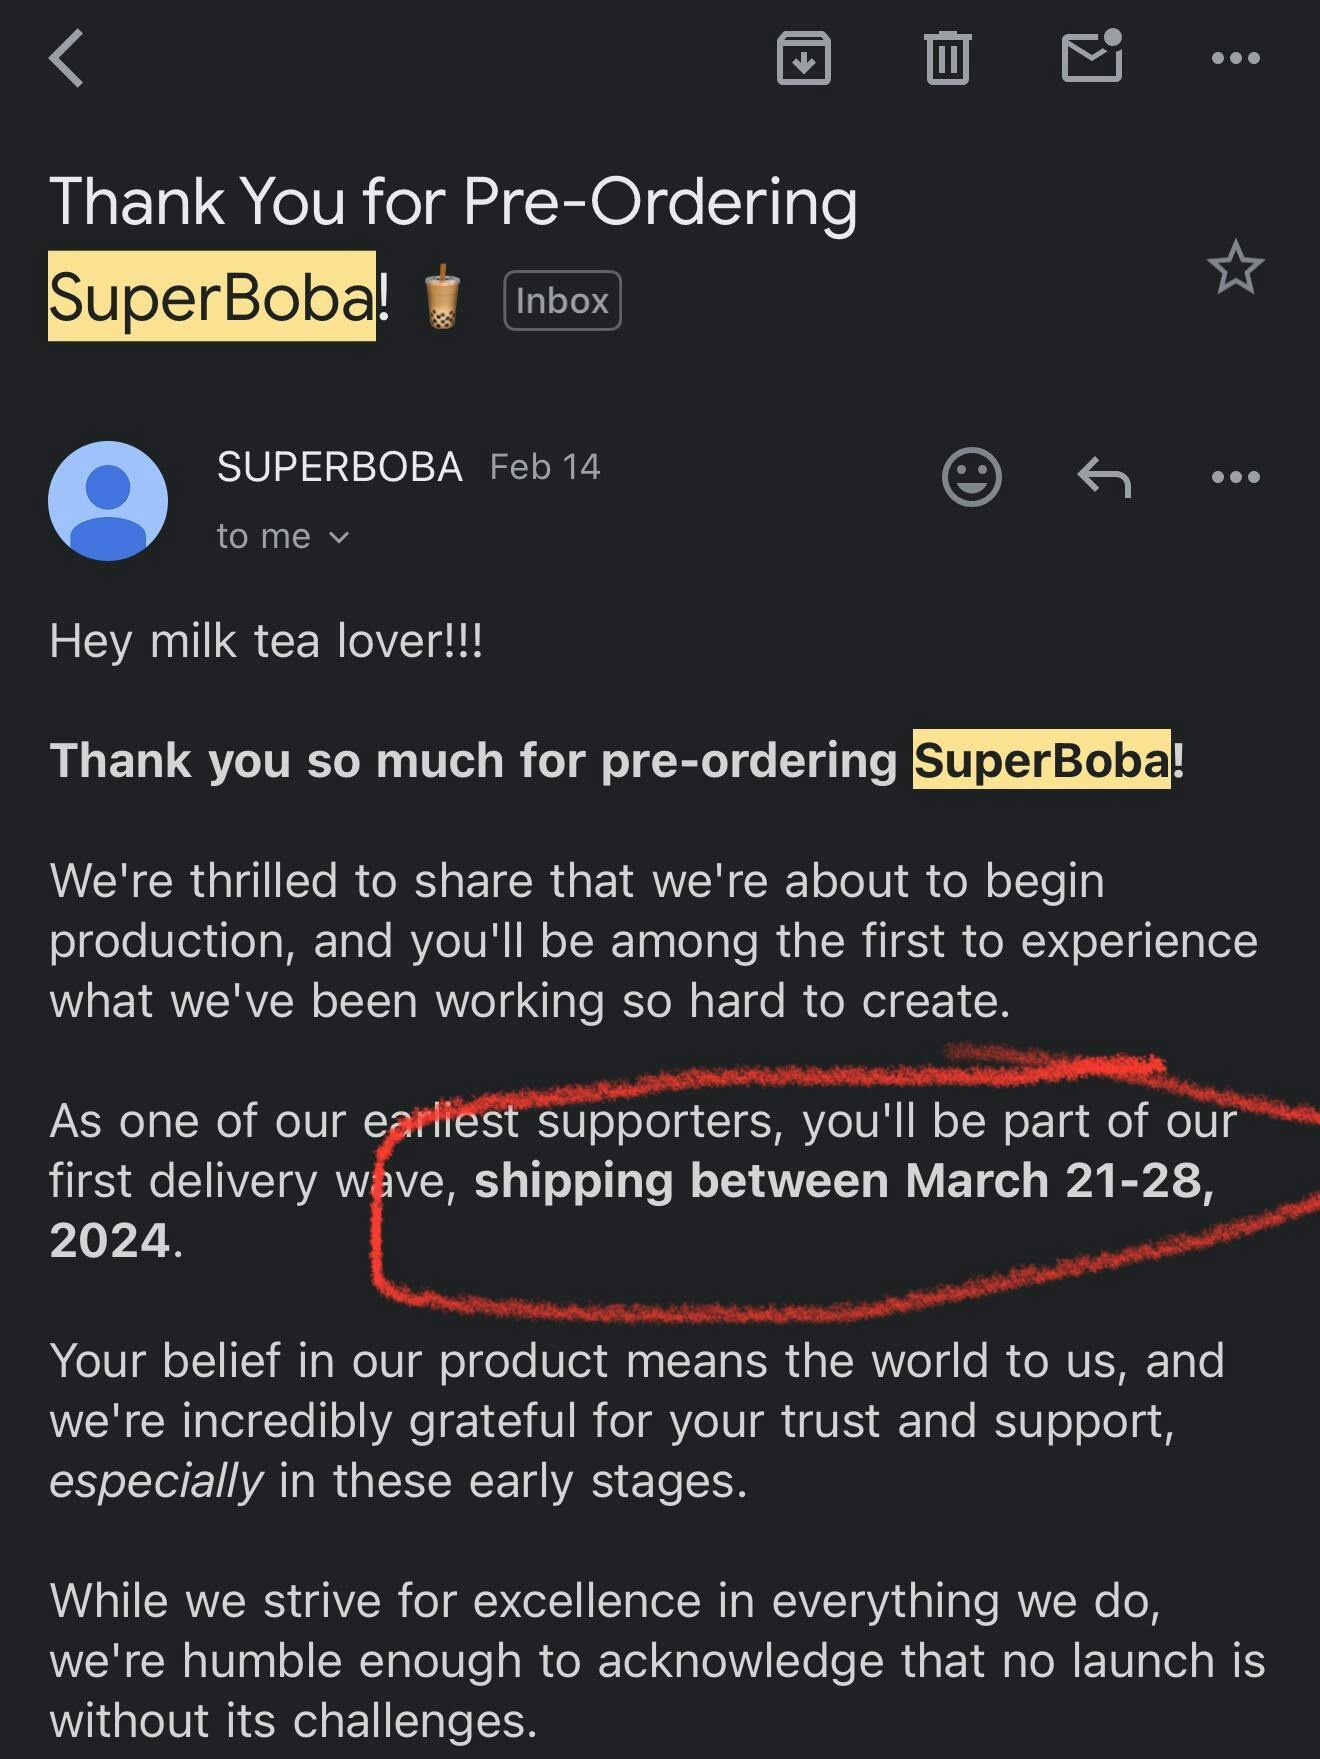Open the top-right more options menu
This screenshot has height=1759, width=1320.
click(x=1235, y=58)
